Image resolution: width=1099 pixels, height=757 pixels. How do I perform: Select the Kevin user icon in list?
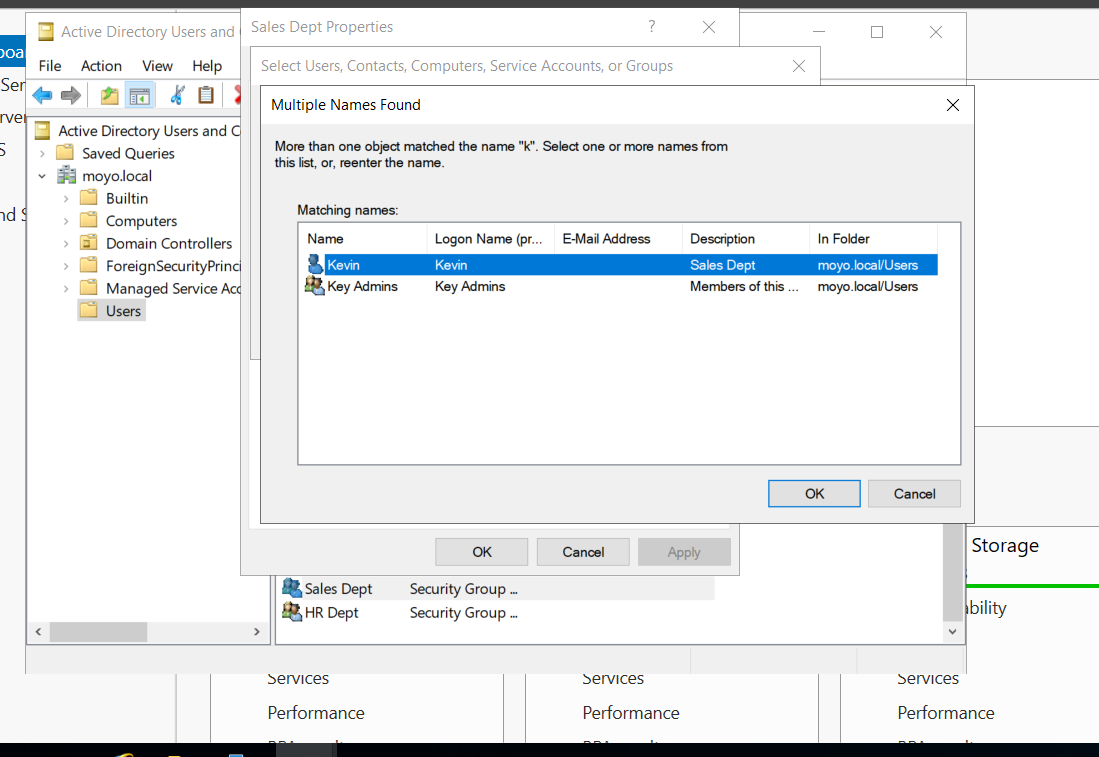coord(316,265)
